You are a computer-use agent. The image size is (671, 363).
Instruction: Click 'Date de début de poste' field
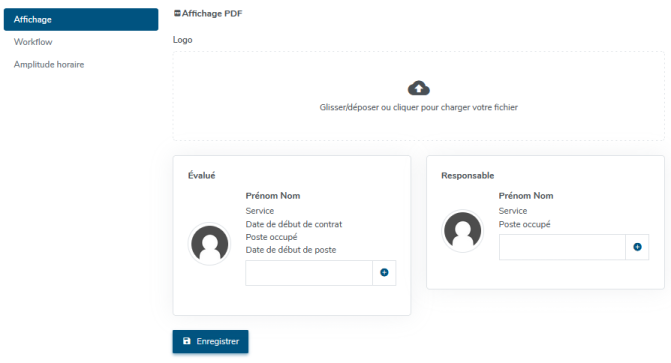pos(291,250)
